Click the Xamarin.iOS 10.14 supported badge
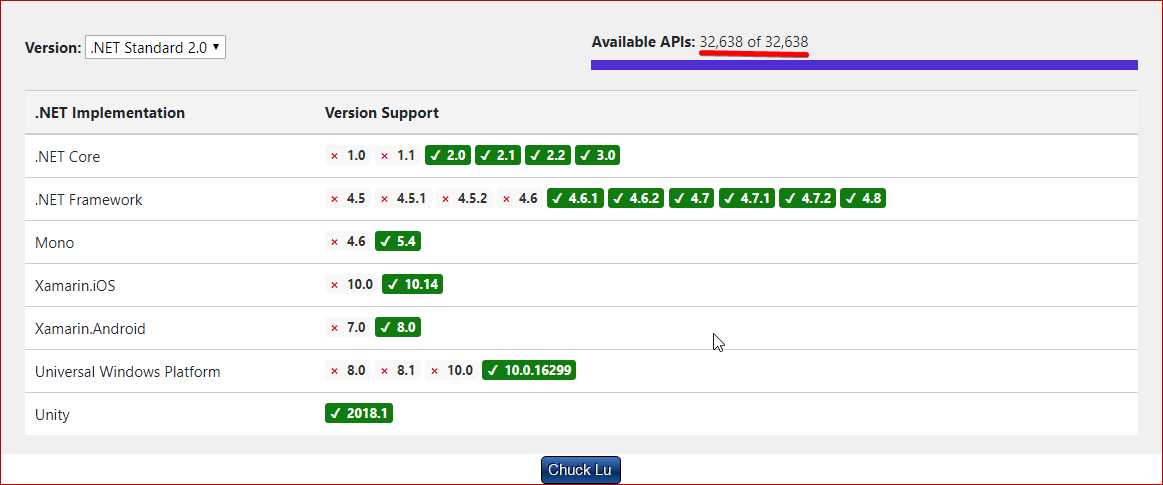The height and width of the screenshot is (485, 1163). [x=412, y=285]
